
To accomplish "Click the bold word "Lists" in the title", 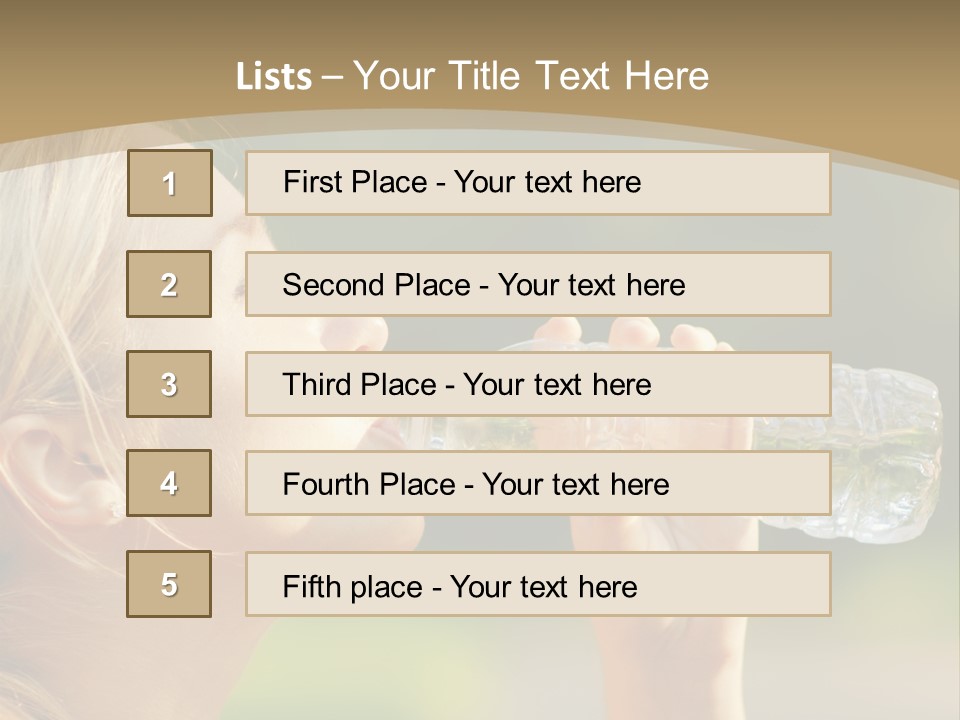I will [x=274, y=77].
